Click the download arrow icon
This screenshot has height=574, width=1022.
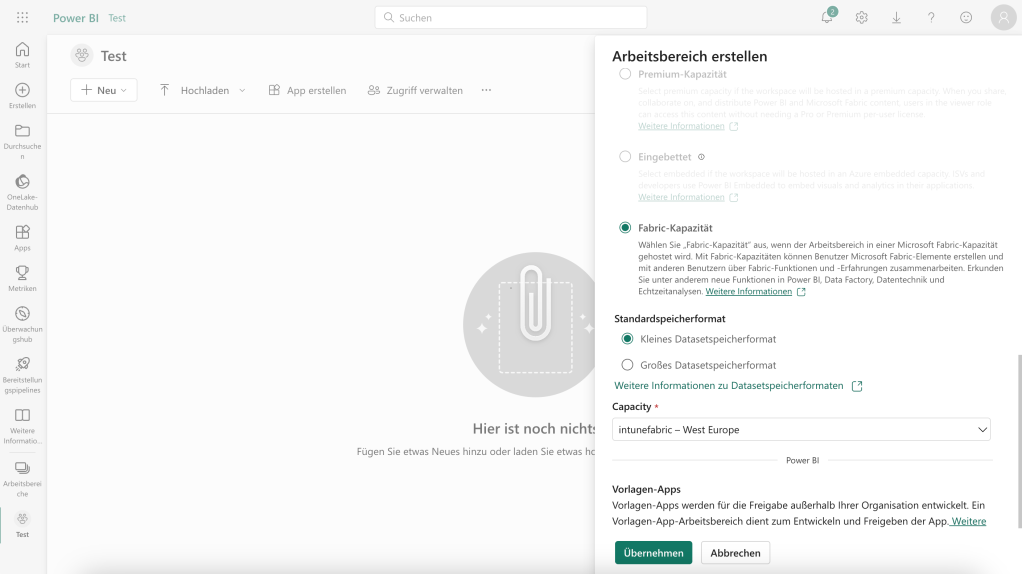point(896,18)
